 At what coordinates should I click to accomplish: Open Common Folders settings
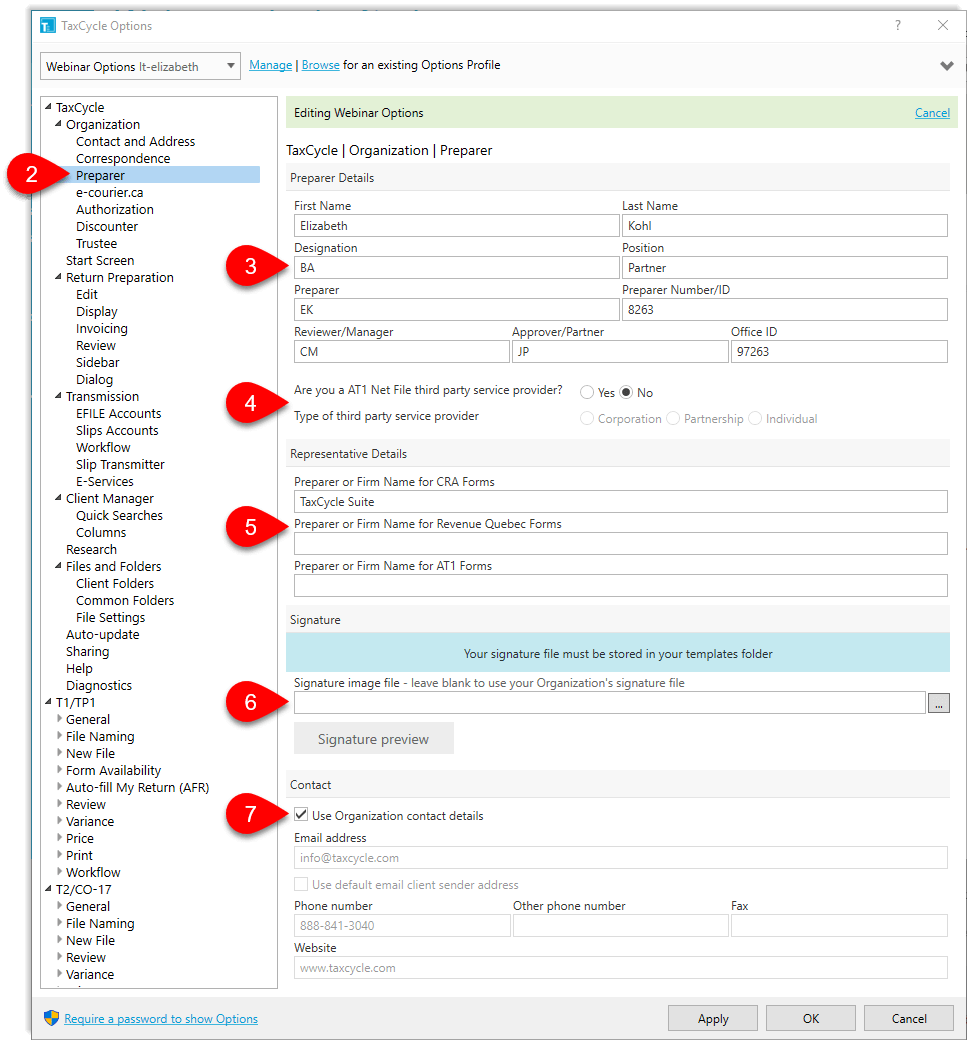click(125, 600)
